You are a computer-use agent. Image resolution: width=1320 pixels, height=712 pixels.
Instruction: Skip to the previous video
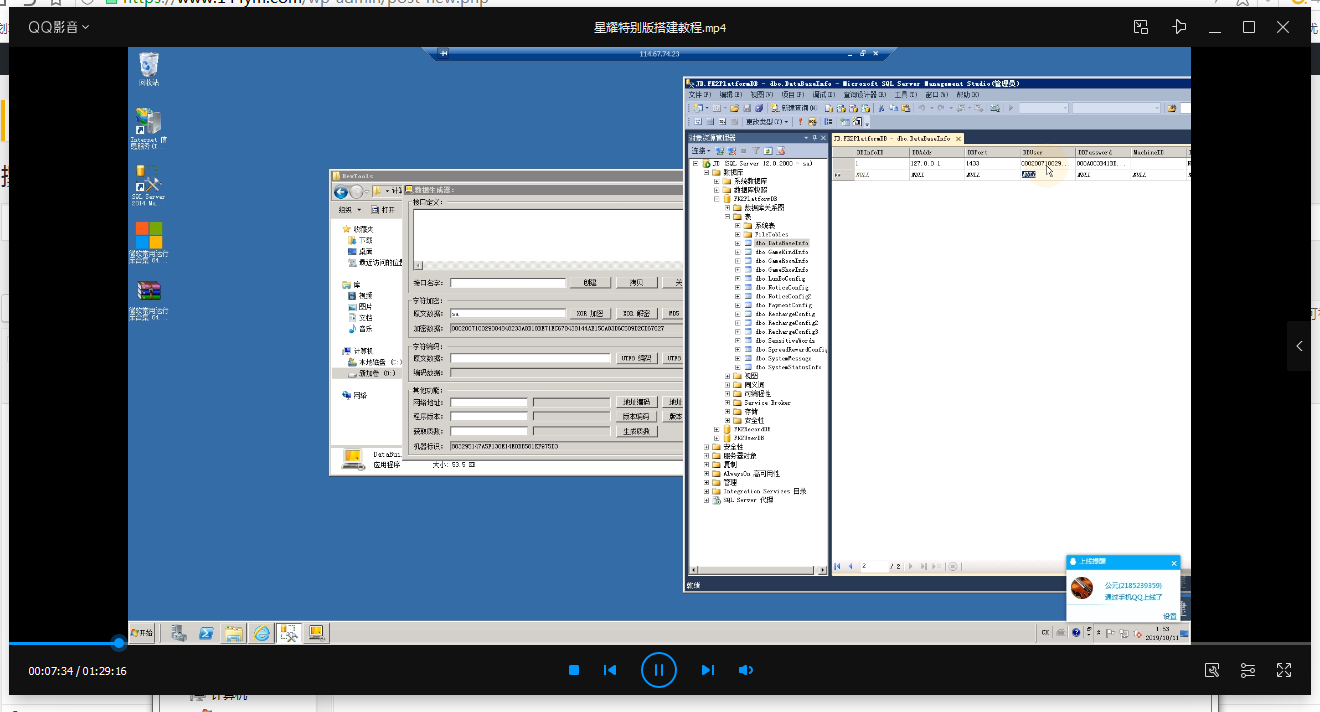click(610, 670)
